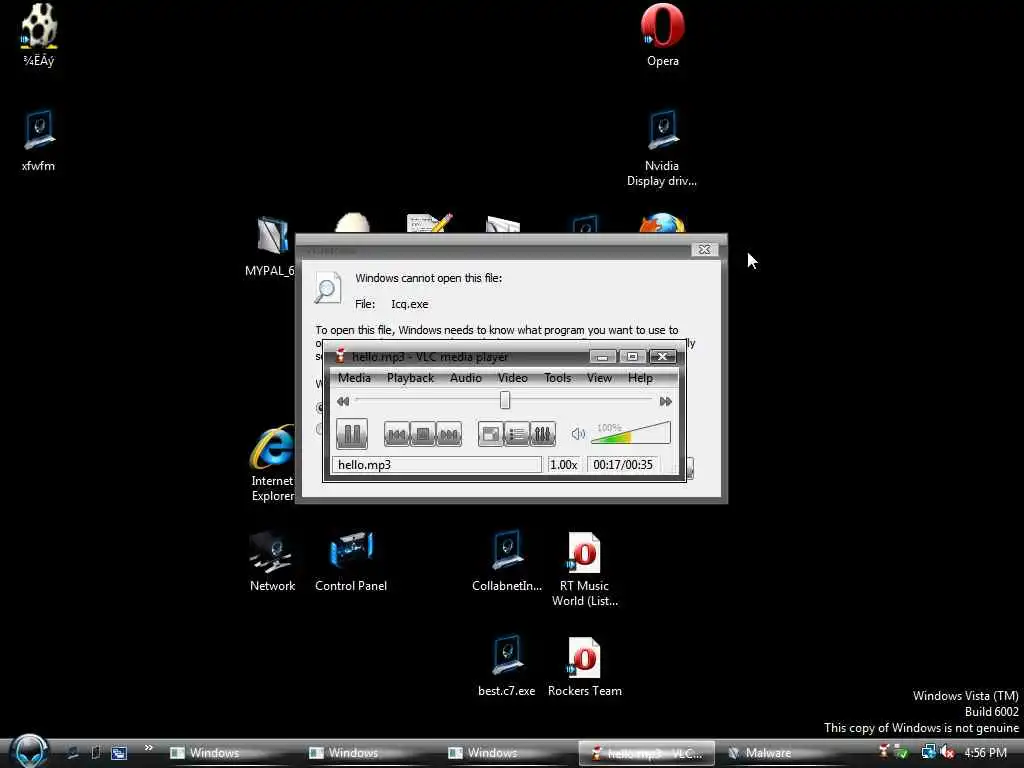Select the ¾ËÁý desktop icon at top-left
This screenshot has height=768, width=1024.
pyautogui.click(x=39, y=36)
